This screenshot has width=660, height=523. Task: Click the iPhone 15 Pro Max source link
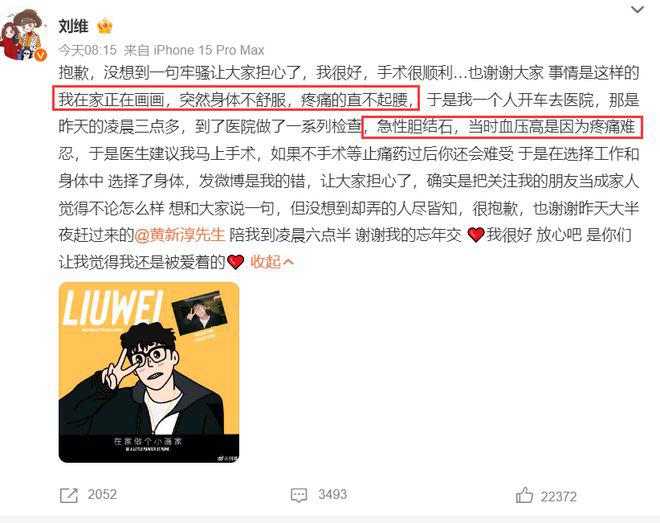coord(208,50)
